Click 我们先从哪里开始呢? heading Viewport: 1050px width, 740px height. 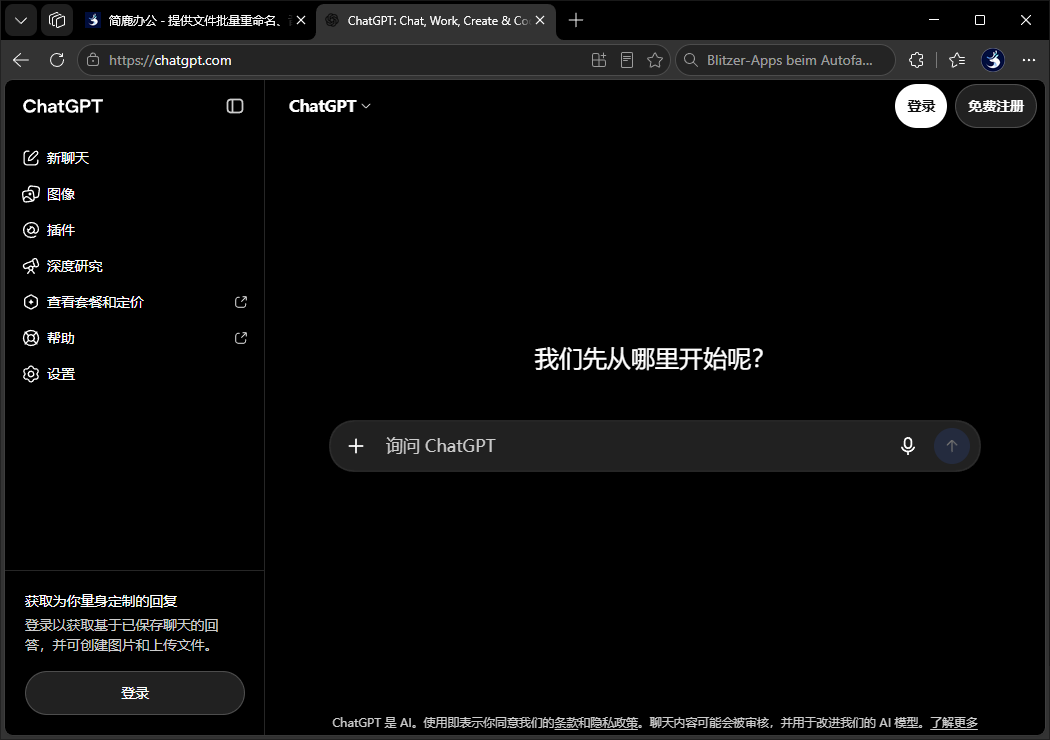tap(648, 359)
